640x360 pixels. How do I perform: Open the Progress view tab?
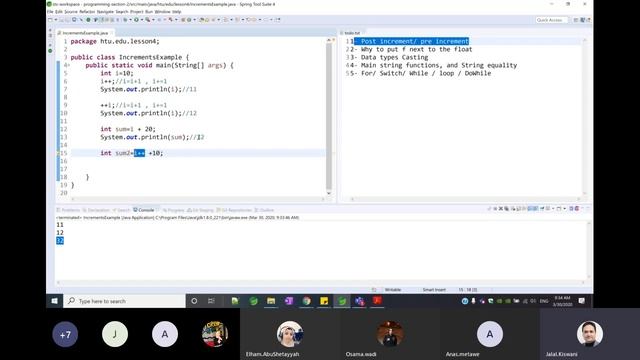[174, 210]
